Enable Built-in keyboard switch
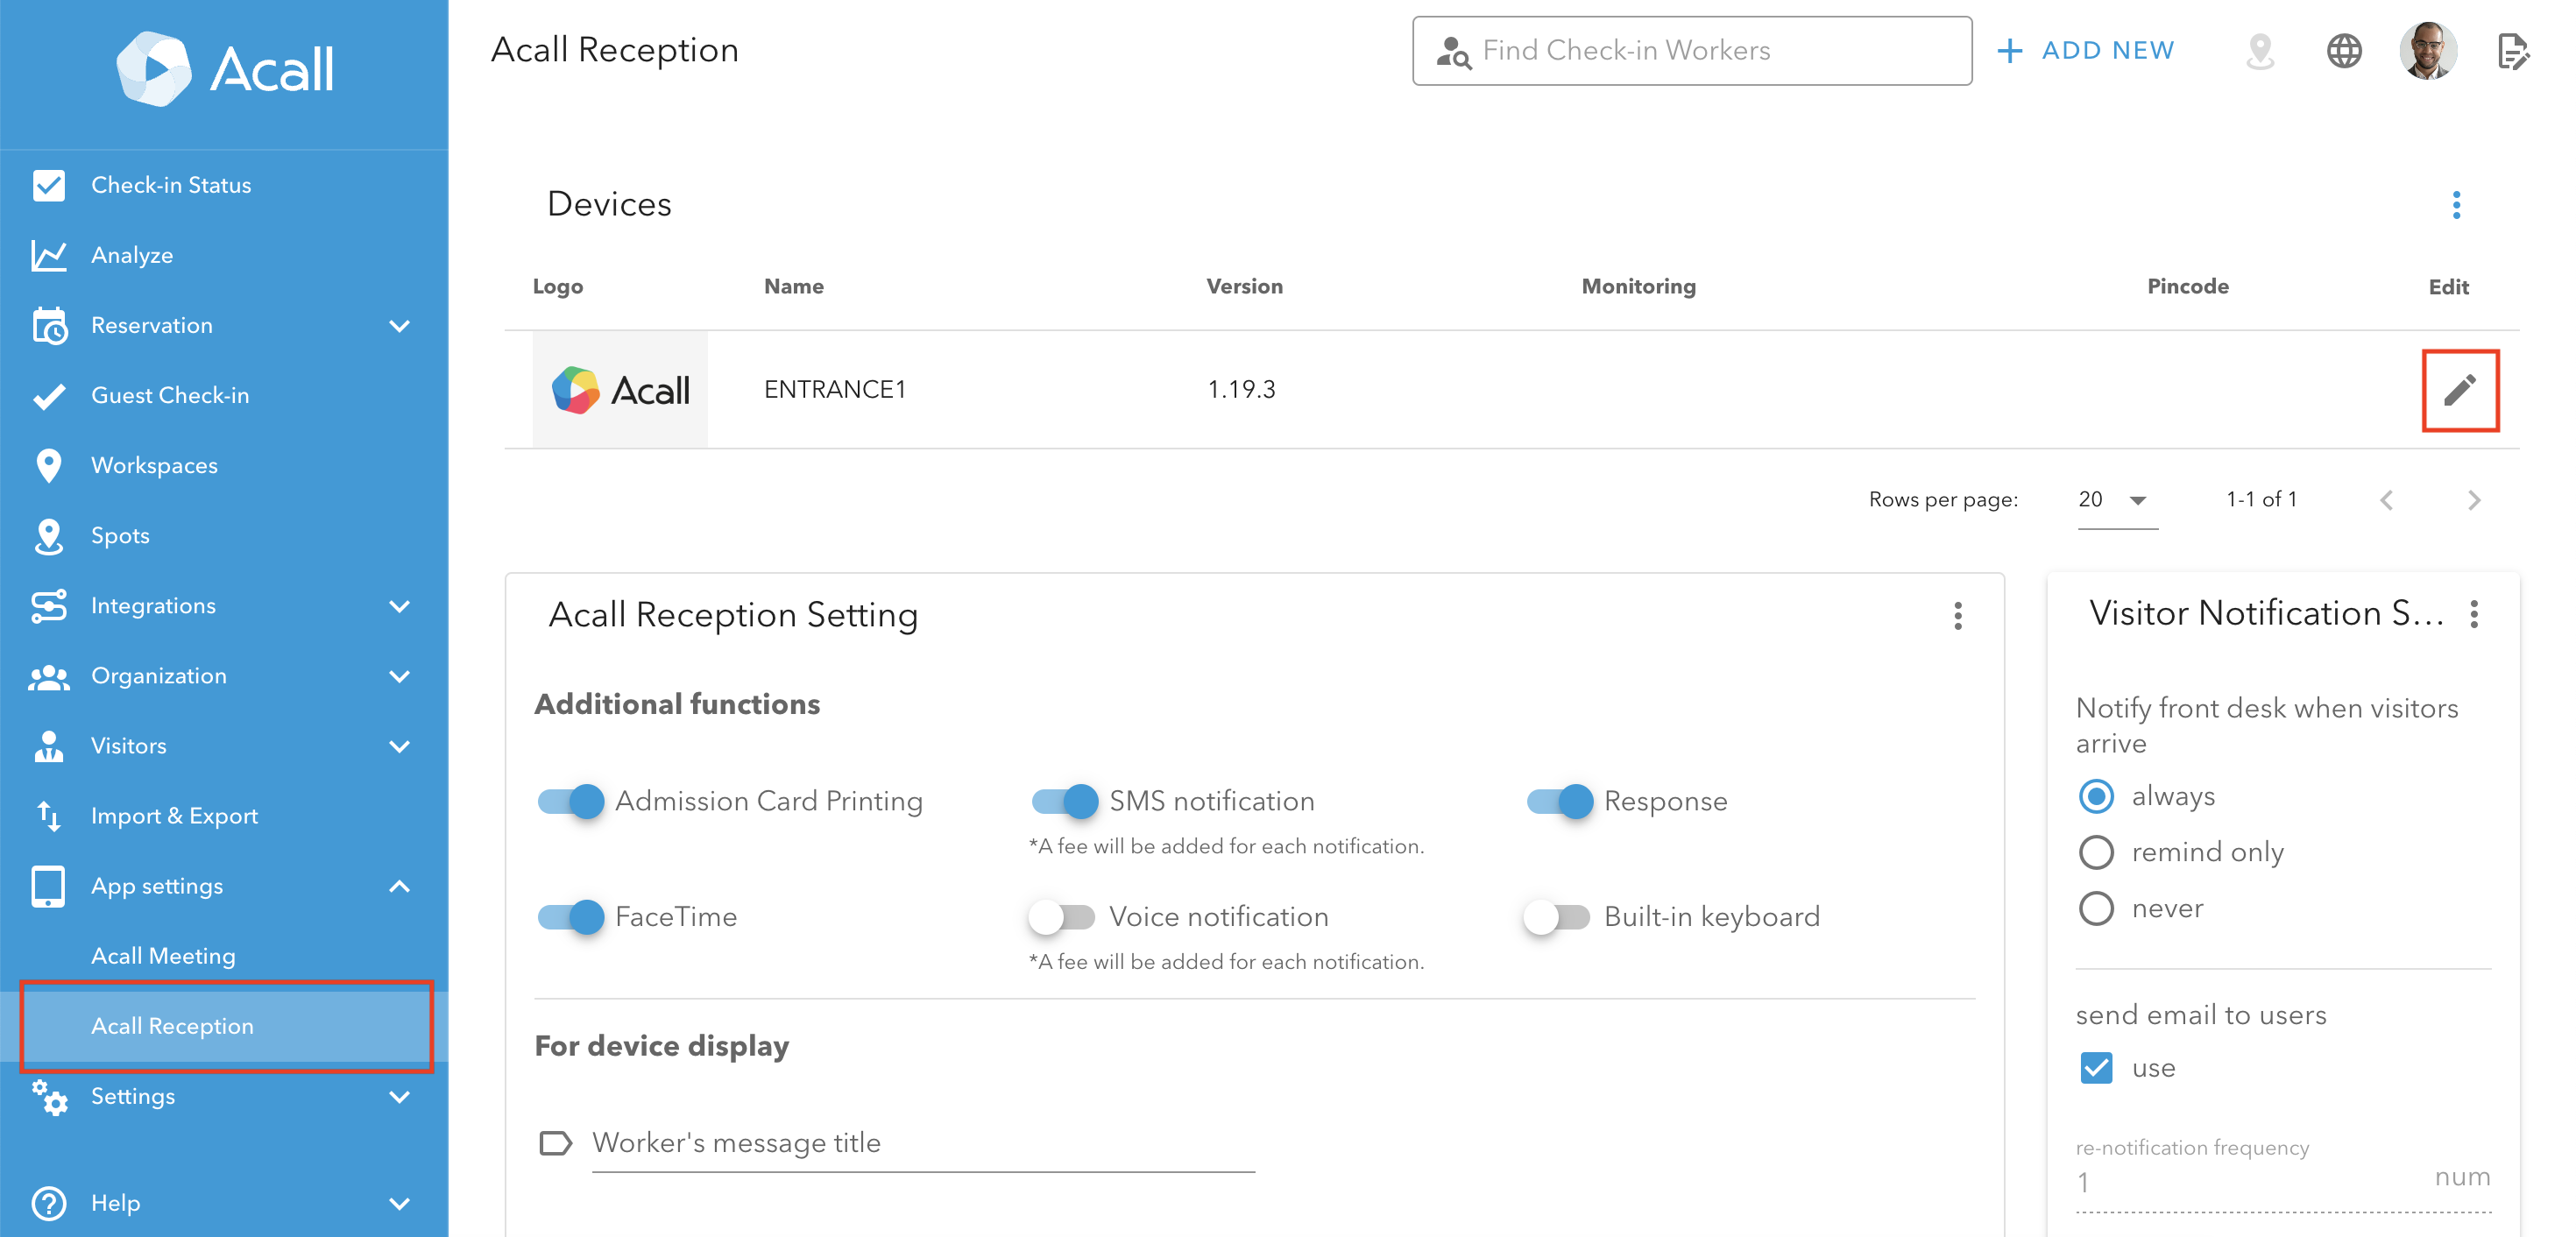The width and height of the screenshot is (2576, 1237). pos(1557,917)
